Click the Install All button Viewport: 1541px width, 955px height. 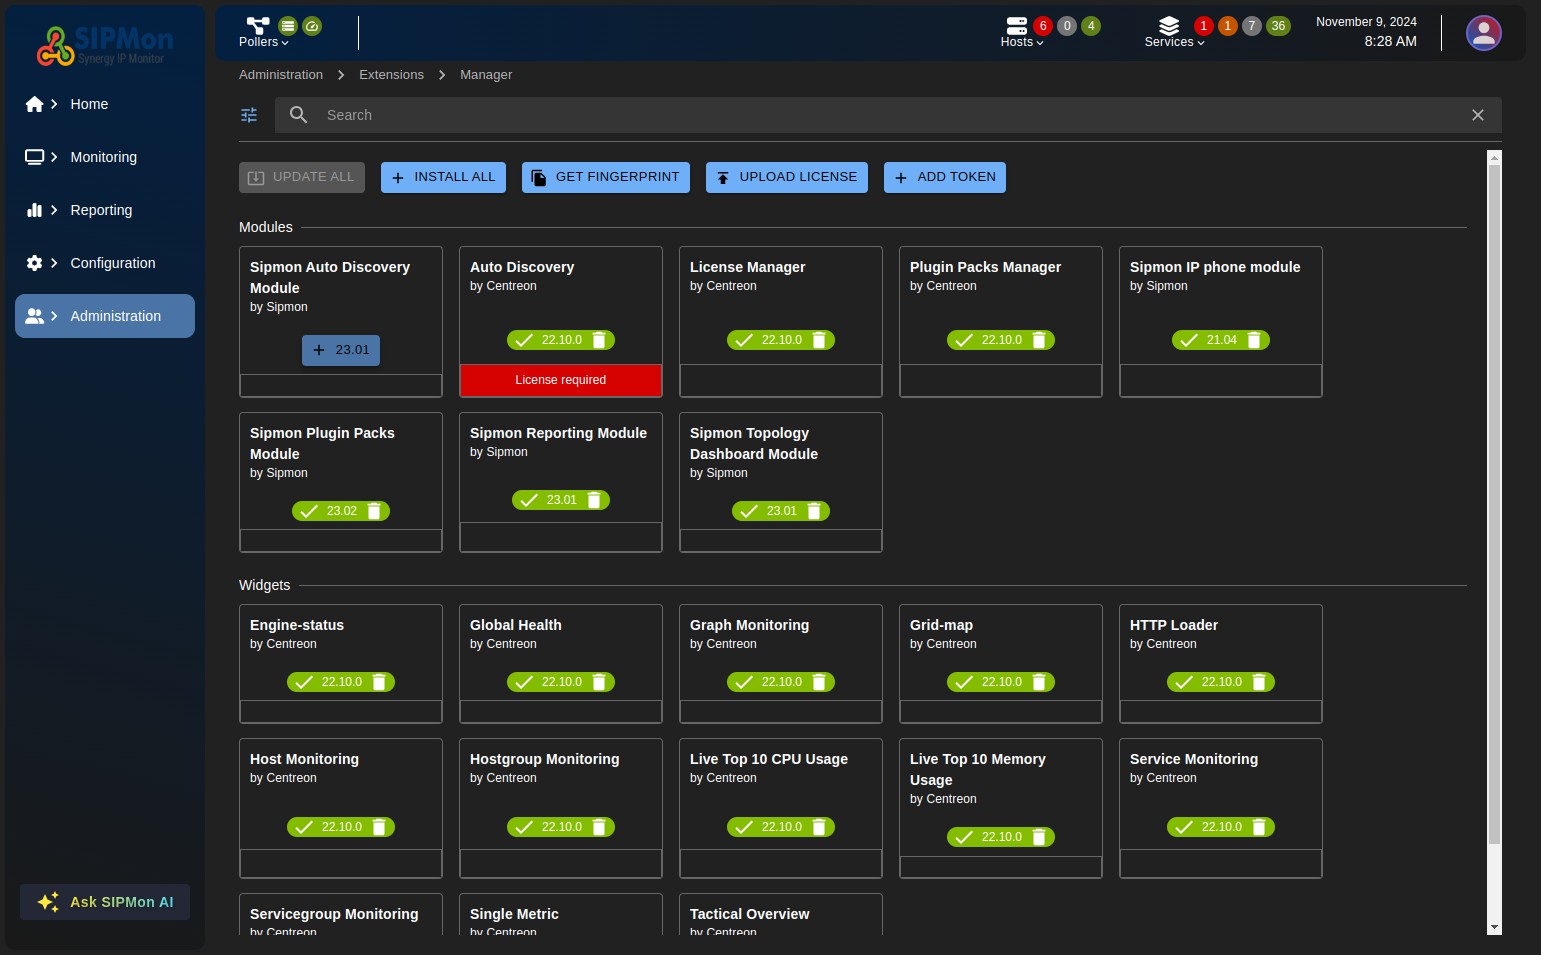tap(443, 177)
